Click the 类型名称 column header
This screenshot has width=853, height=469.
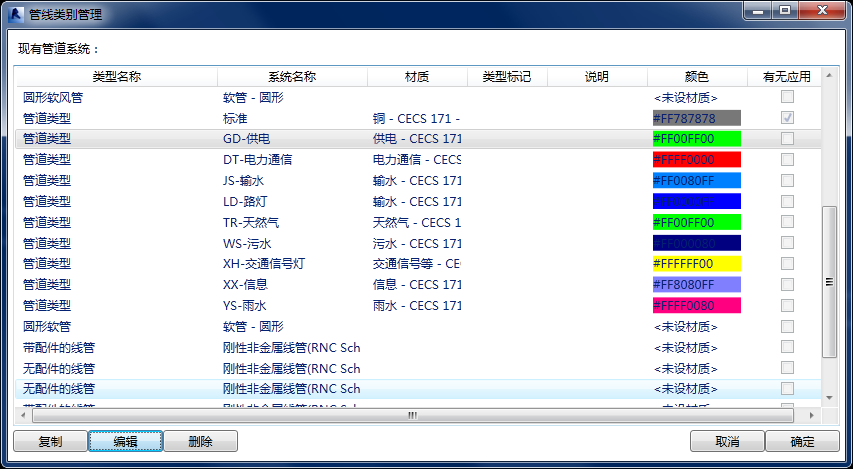click(116, 77)
